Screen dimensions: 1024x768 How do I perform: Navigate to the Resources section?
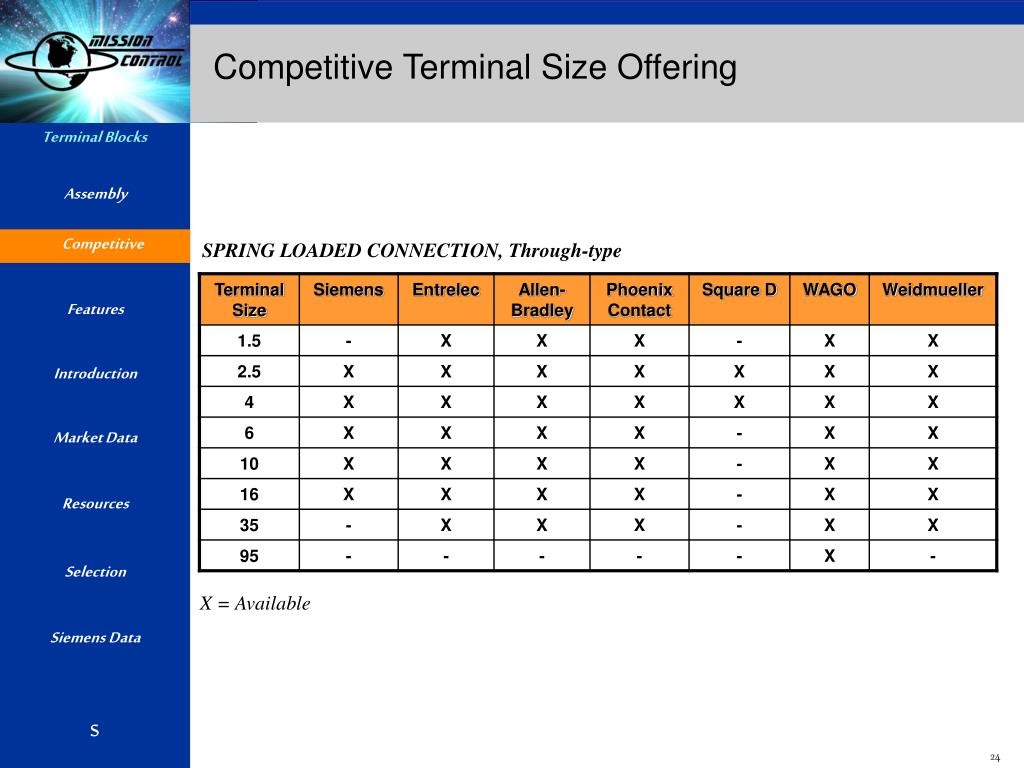pos(96,504)
